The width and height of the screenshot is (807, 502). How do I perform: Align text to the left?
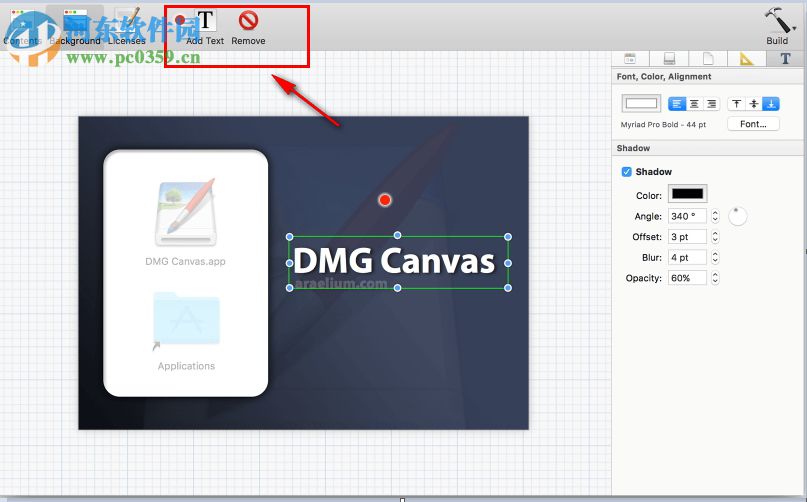click(676, 104)
